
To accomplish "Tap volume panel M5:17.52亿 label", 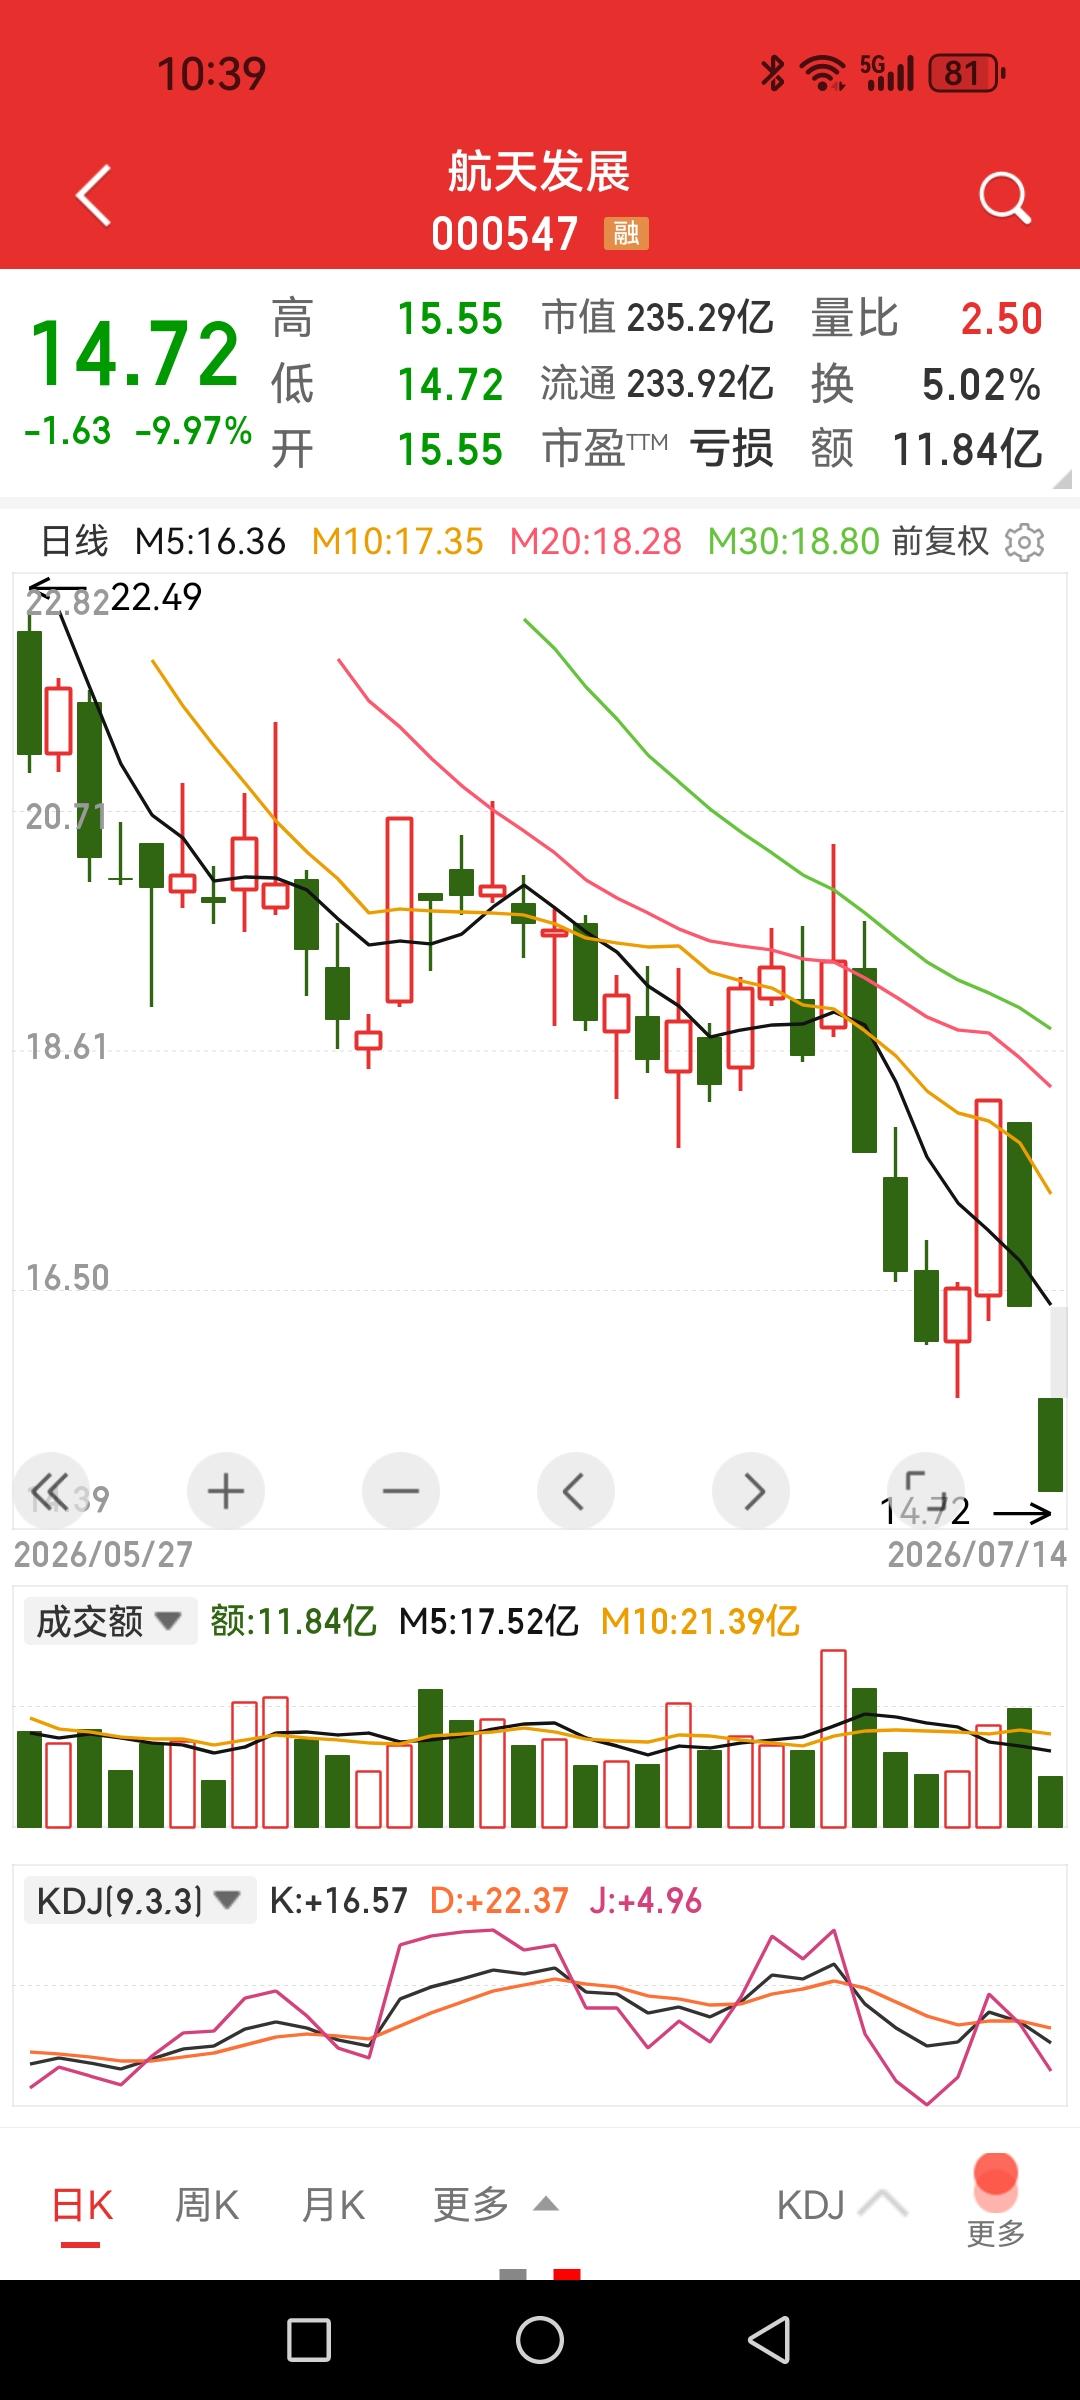I will (488, 1621).
